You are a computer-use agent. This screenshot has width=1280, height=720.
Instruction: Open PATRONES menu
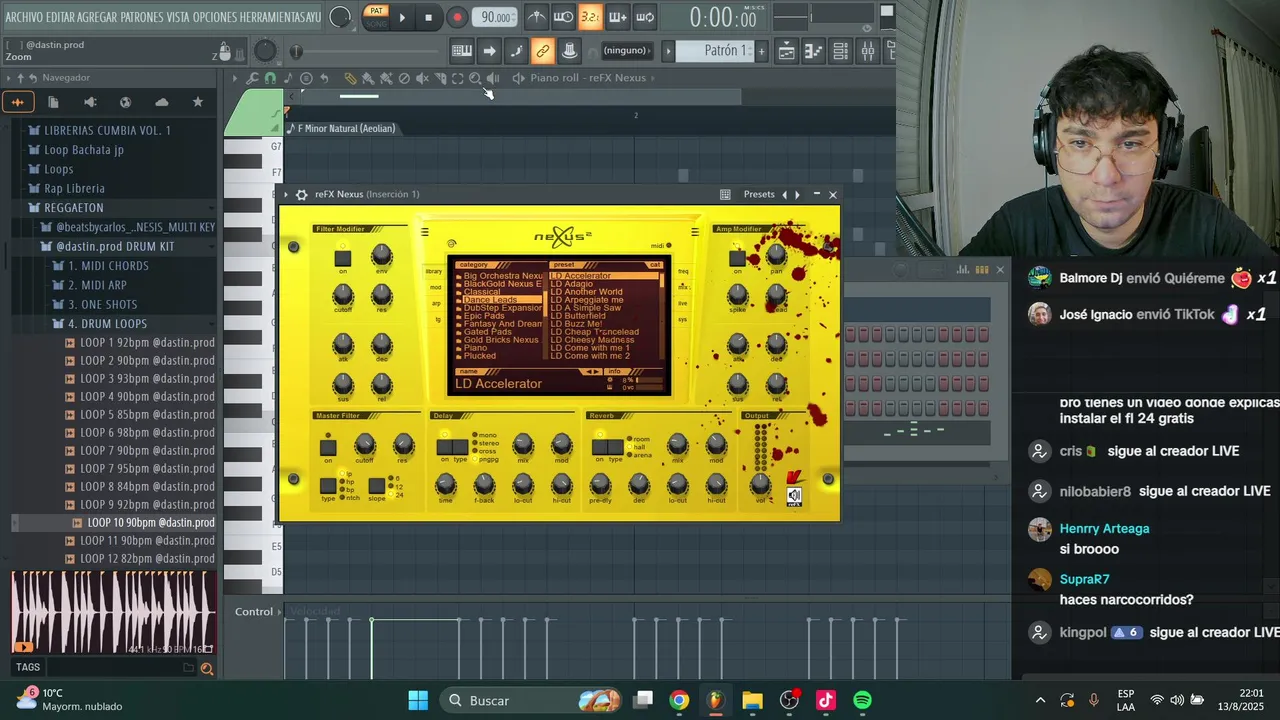point(142,17)
